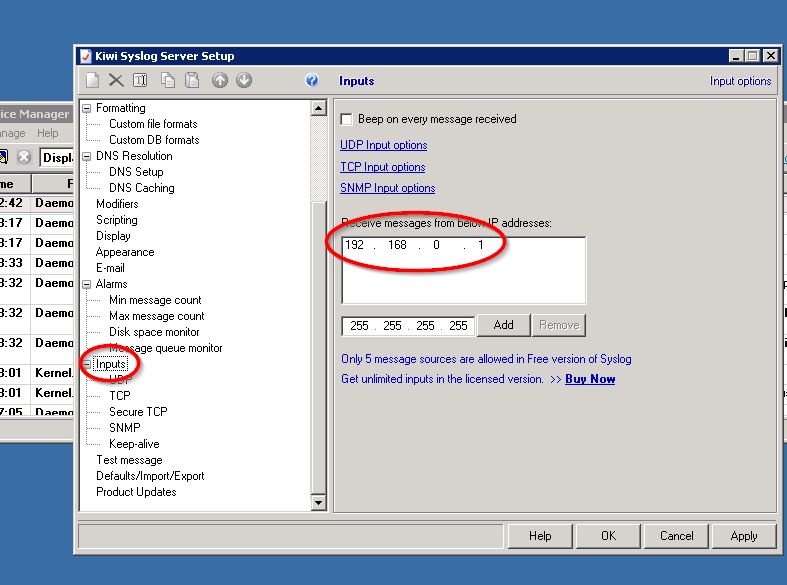
Task: Select the Alarms tree label
Action: [111, 284]
